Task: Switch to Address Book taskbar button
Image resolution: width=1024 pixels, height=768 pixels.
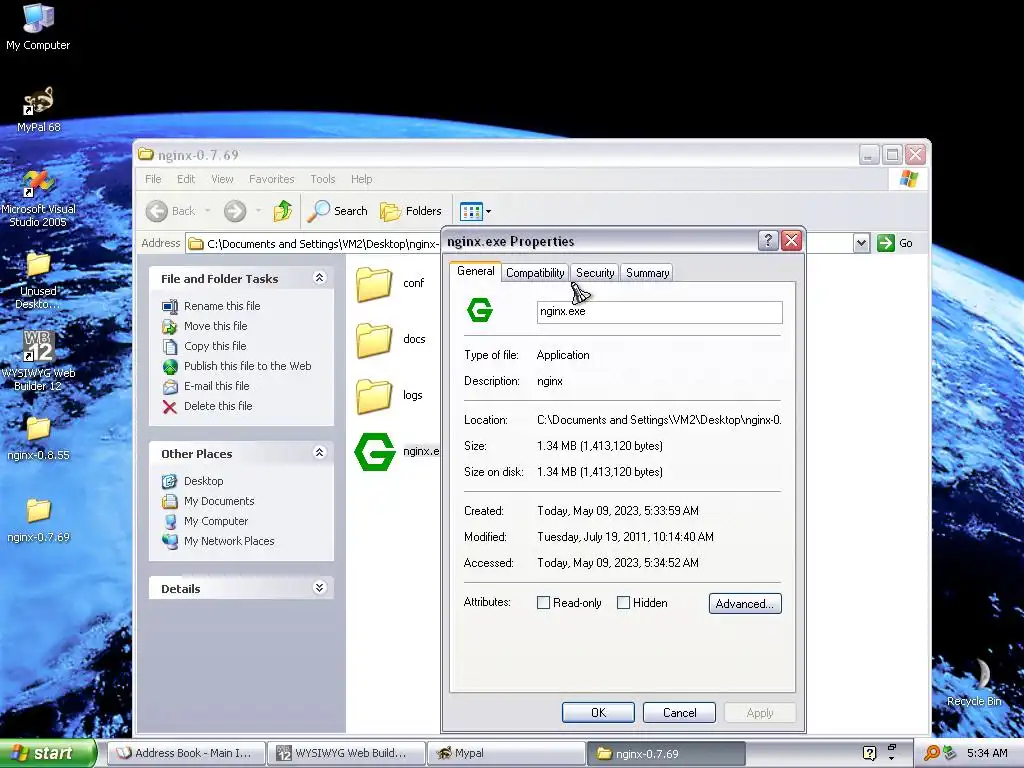Action: [186, 753]
